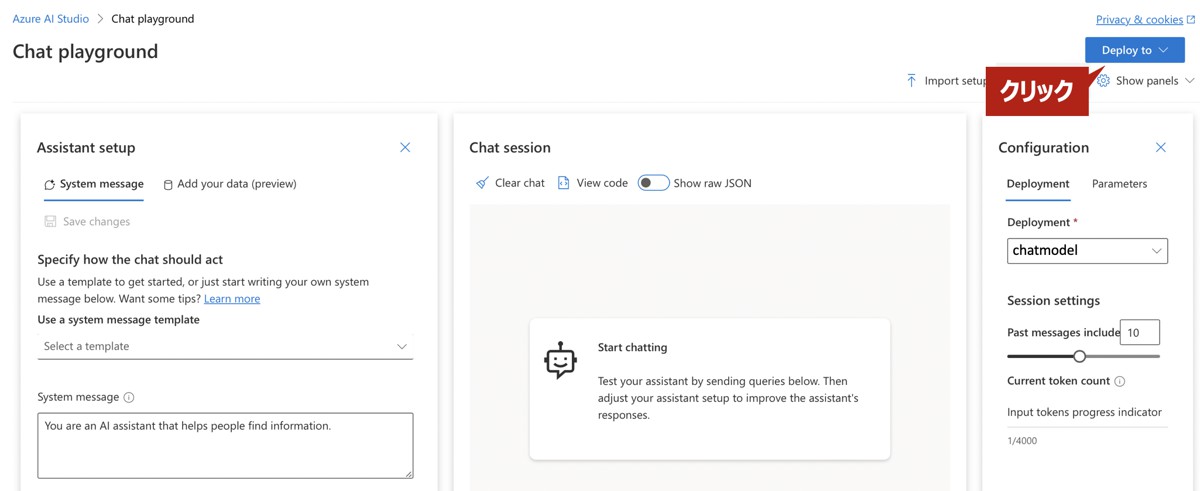Click the Show panels gear icon

click(x=1103, y=80)
